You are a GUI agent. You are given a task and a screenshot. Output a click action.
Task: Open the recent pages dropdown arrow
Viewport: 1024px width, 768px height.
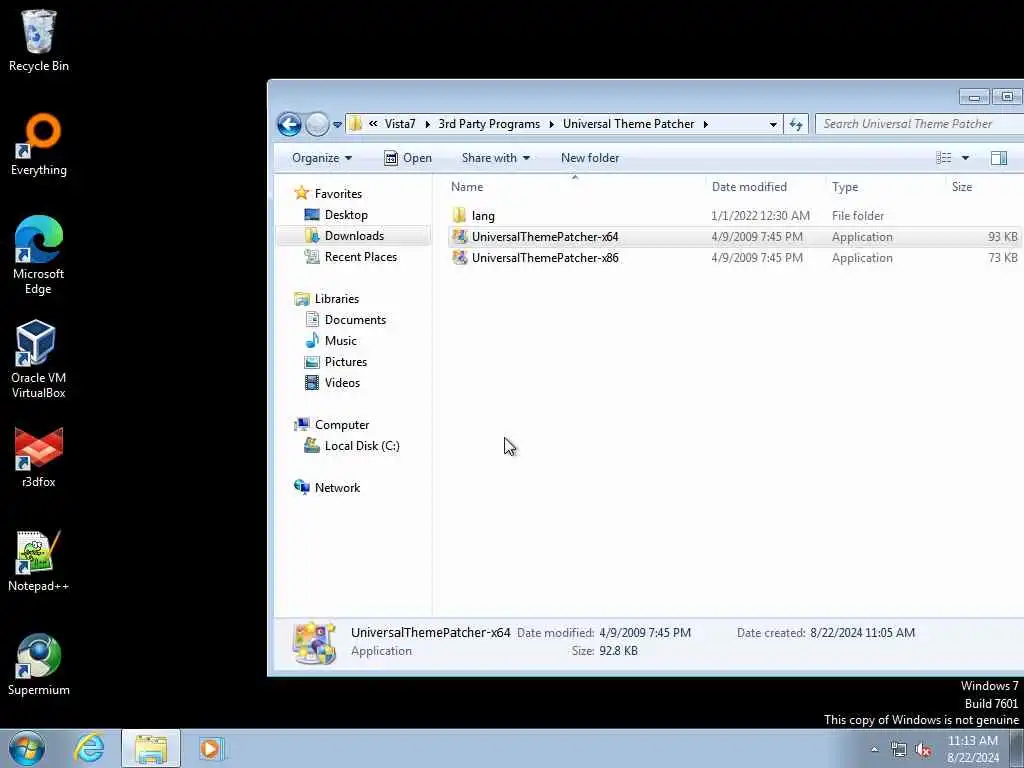point(337,124)
